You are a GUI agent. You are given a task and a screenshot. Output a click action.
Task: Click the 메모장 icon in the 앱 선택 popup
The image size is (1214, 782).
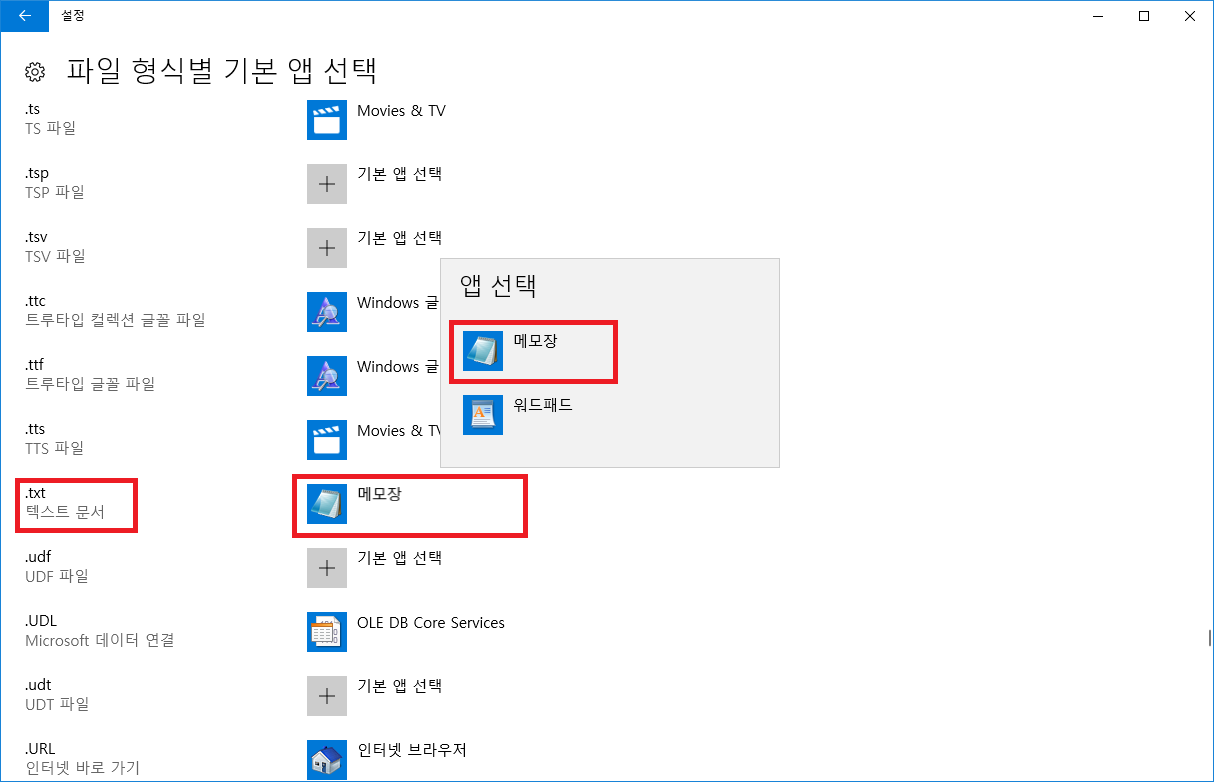click(483, 350)
